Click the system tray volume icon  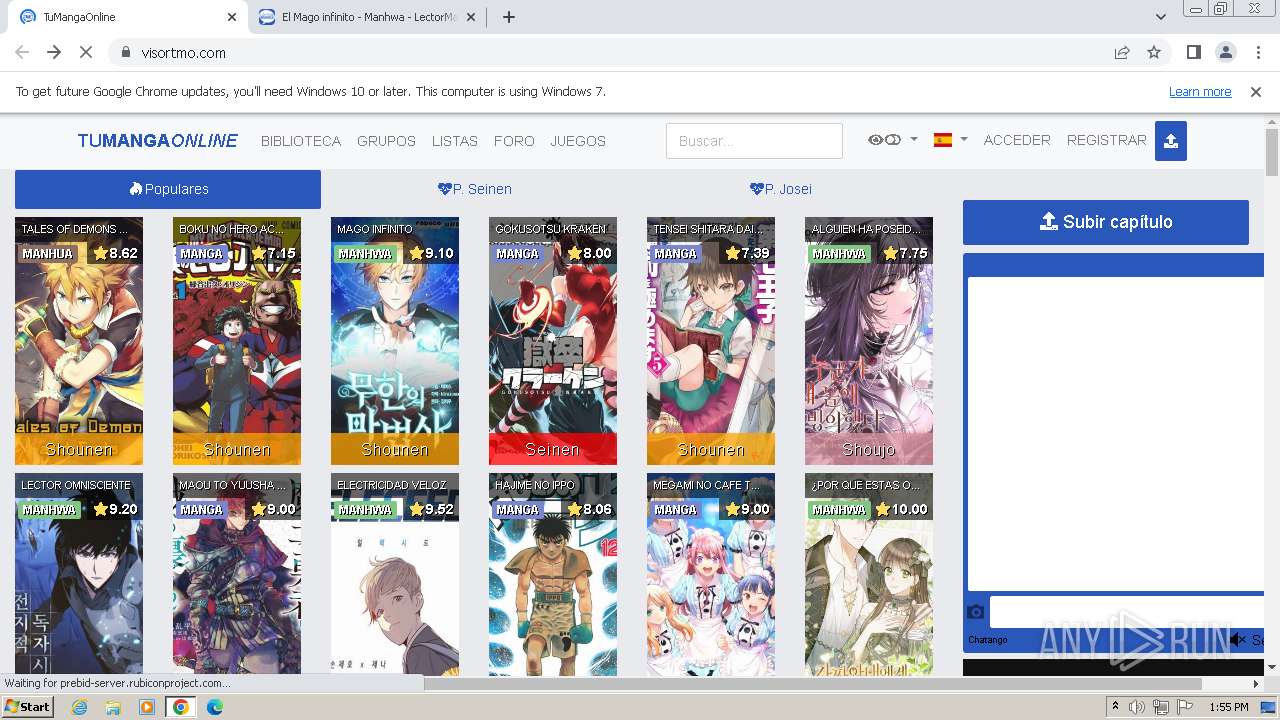pos(1137,707)
